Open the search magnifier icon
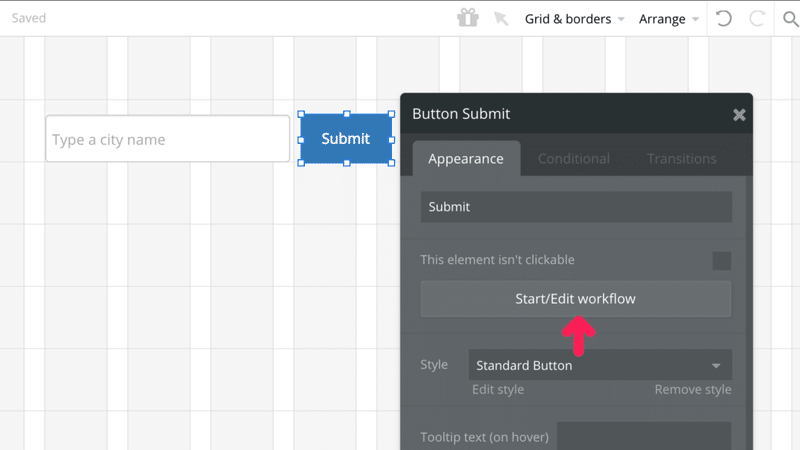The image size is (800, 450). point(790,18)
